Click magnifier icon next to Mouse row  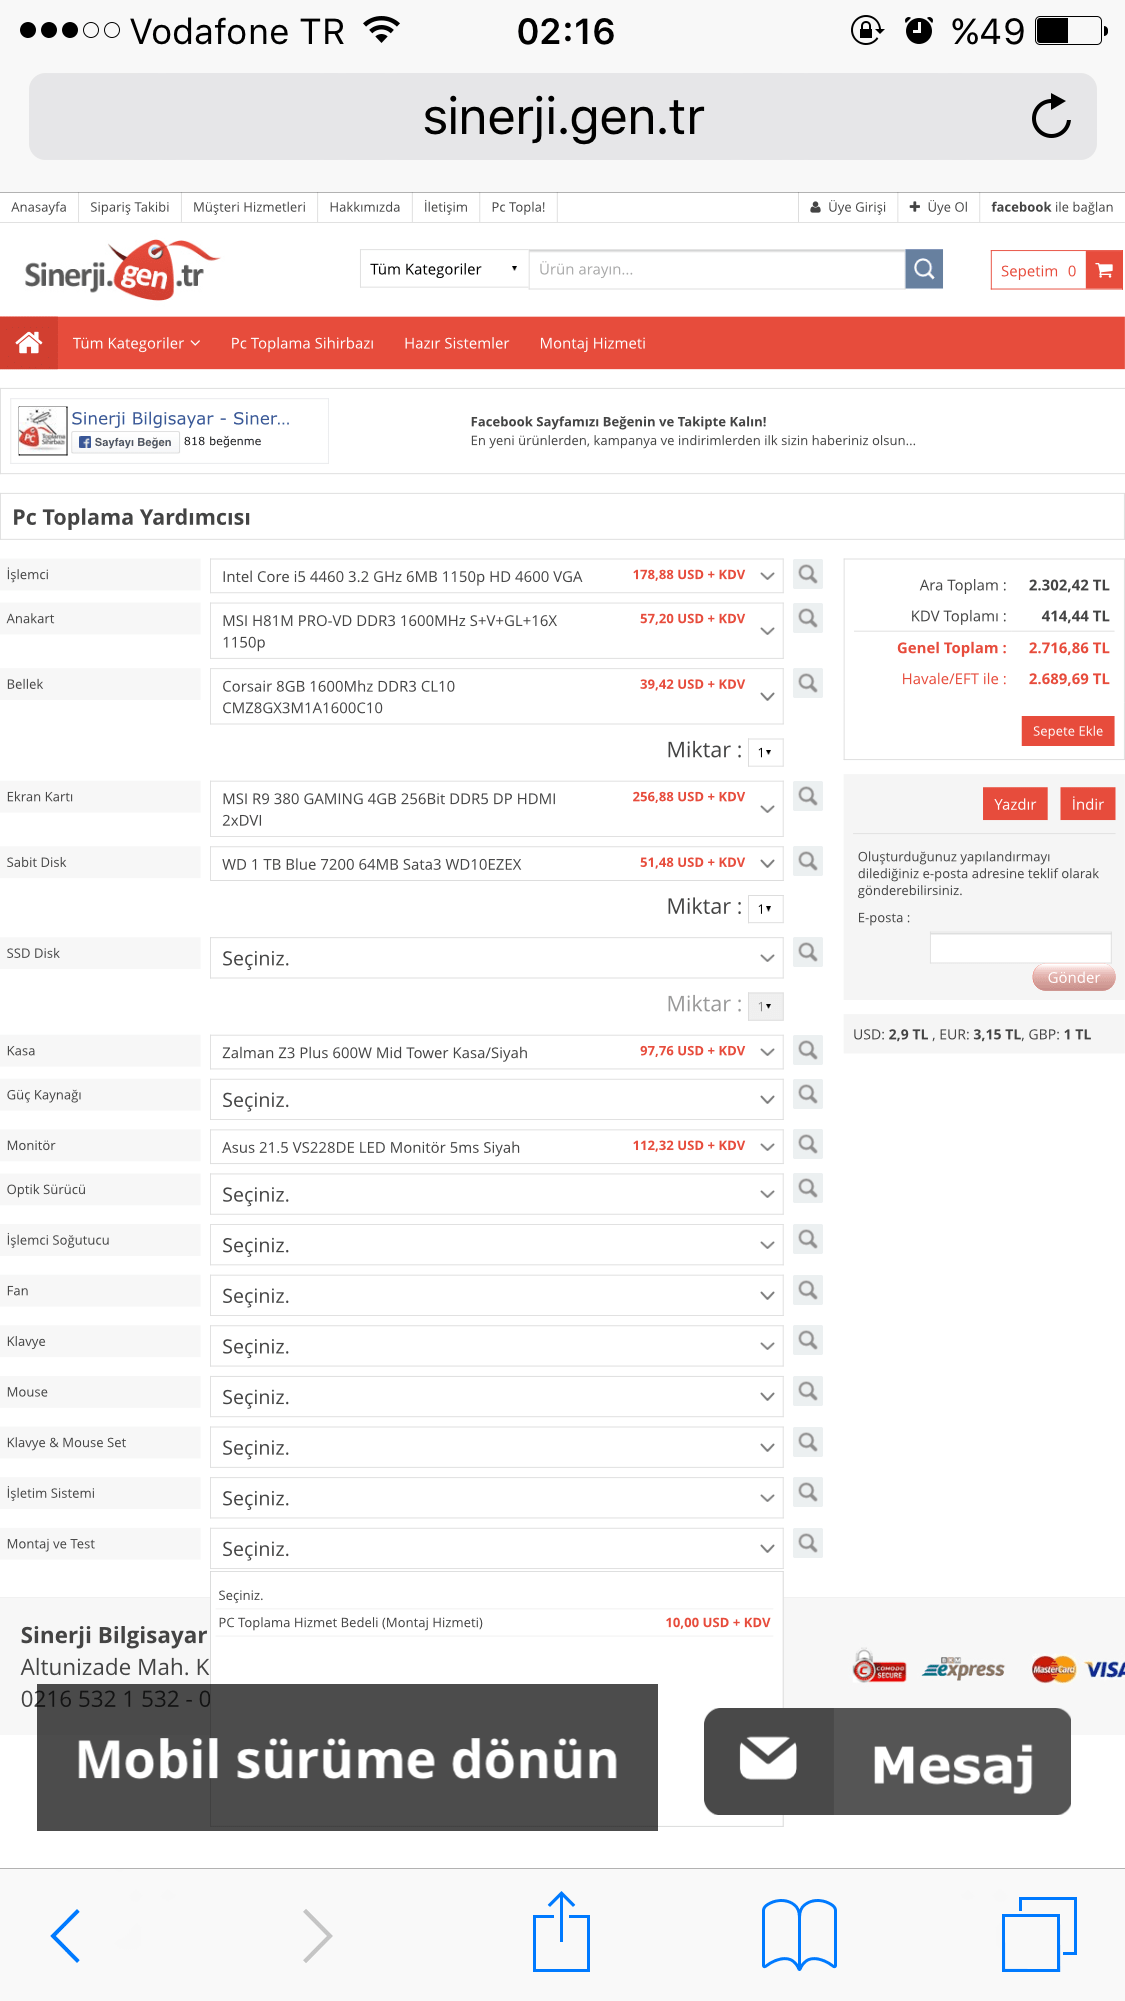808,1391
